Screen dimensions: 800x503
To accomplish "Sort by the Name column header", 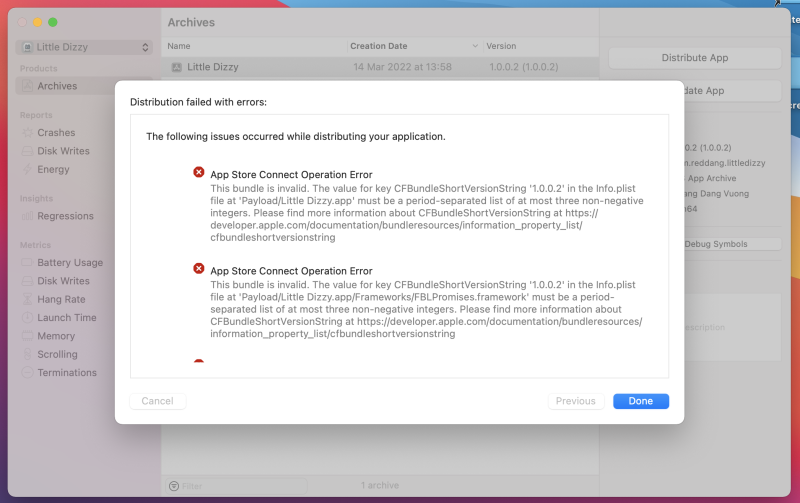I will pyautogui.click(x=179, y=46).
